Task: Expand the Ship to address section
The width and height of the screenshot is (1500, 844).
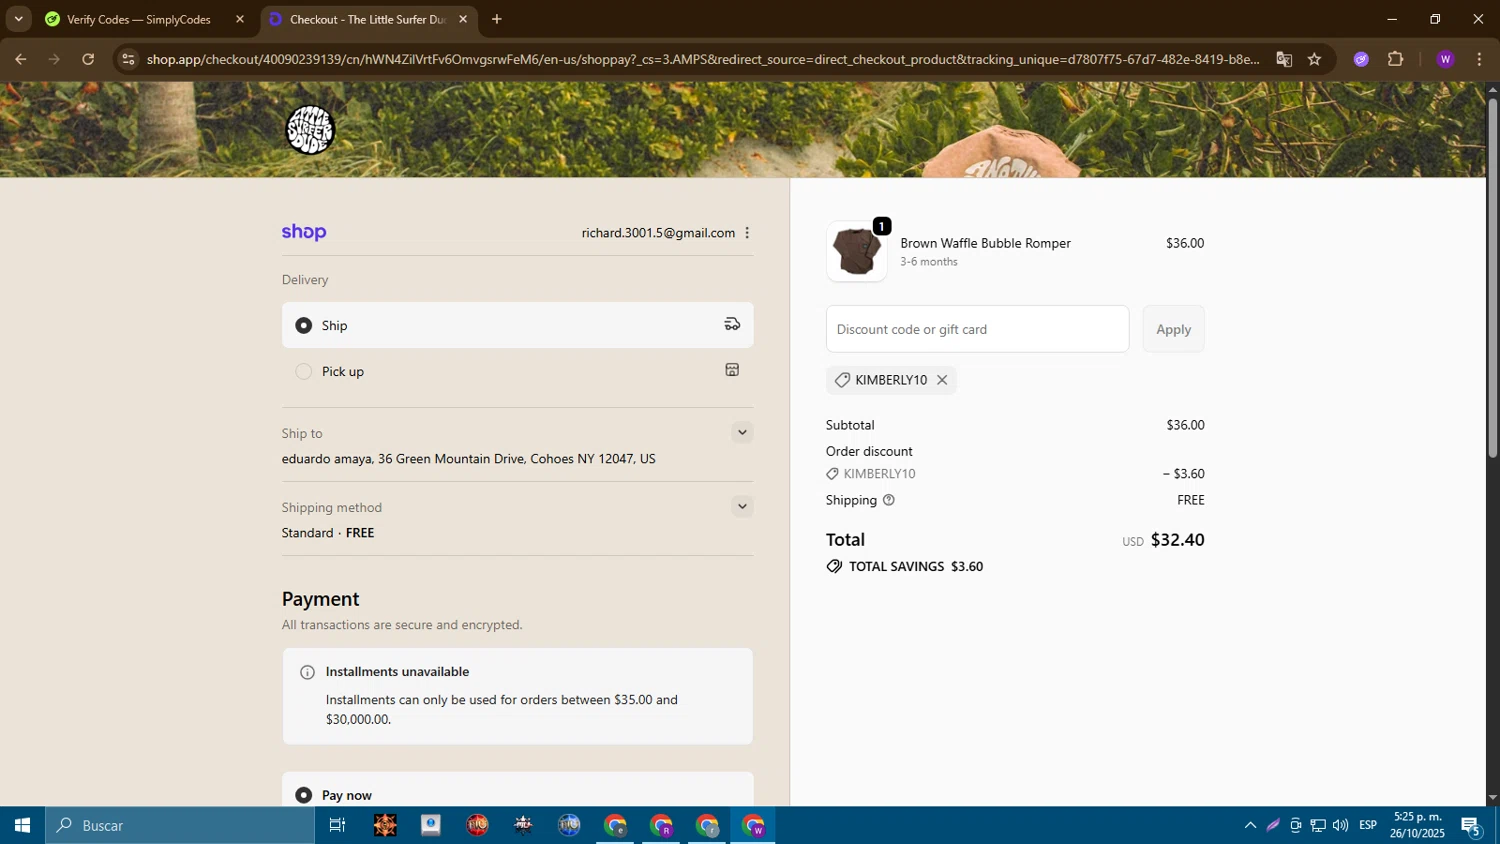Action: (x=742, y=433)
